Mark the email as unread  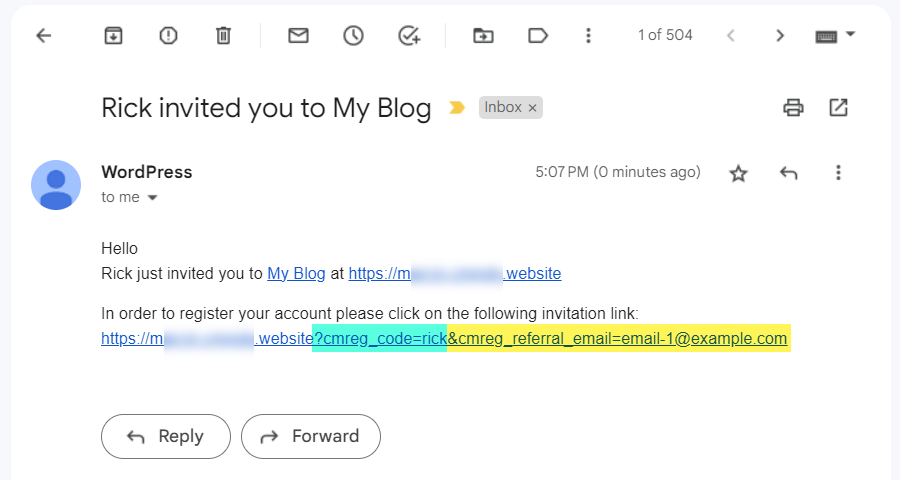tap(298, 36)
